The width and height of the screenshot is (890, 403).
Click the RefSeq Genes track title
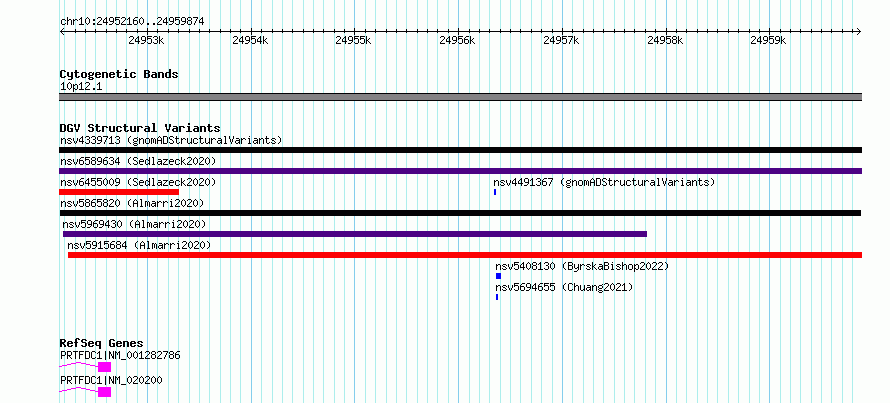101,343
